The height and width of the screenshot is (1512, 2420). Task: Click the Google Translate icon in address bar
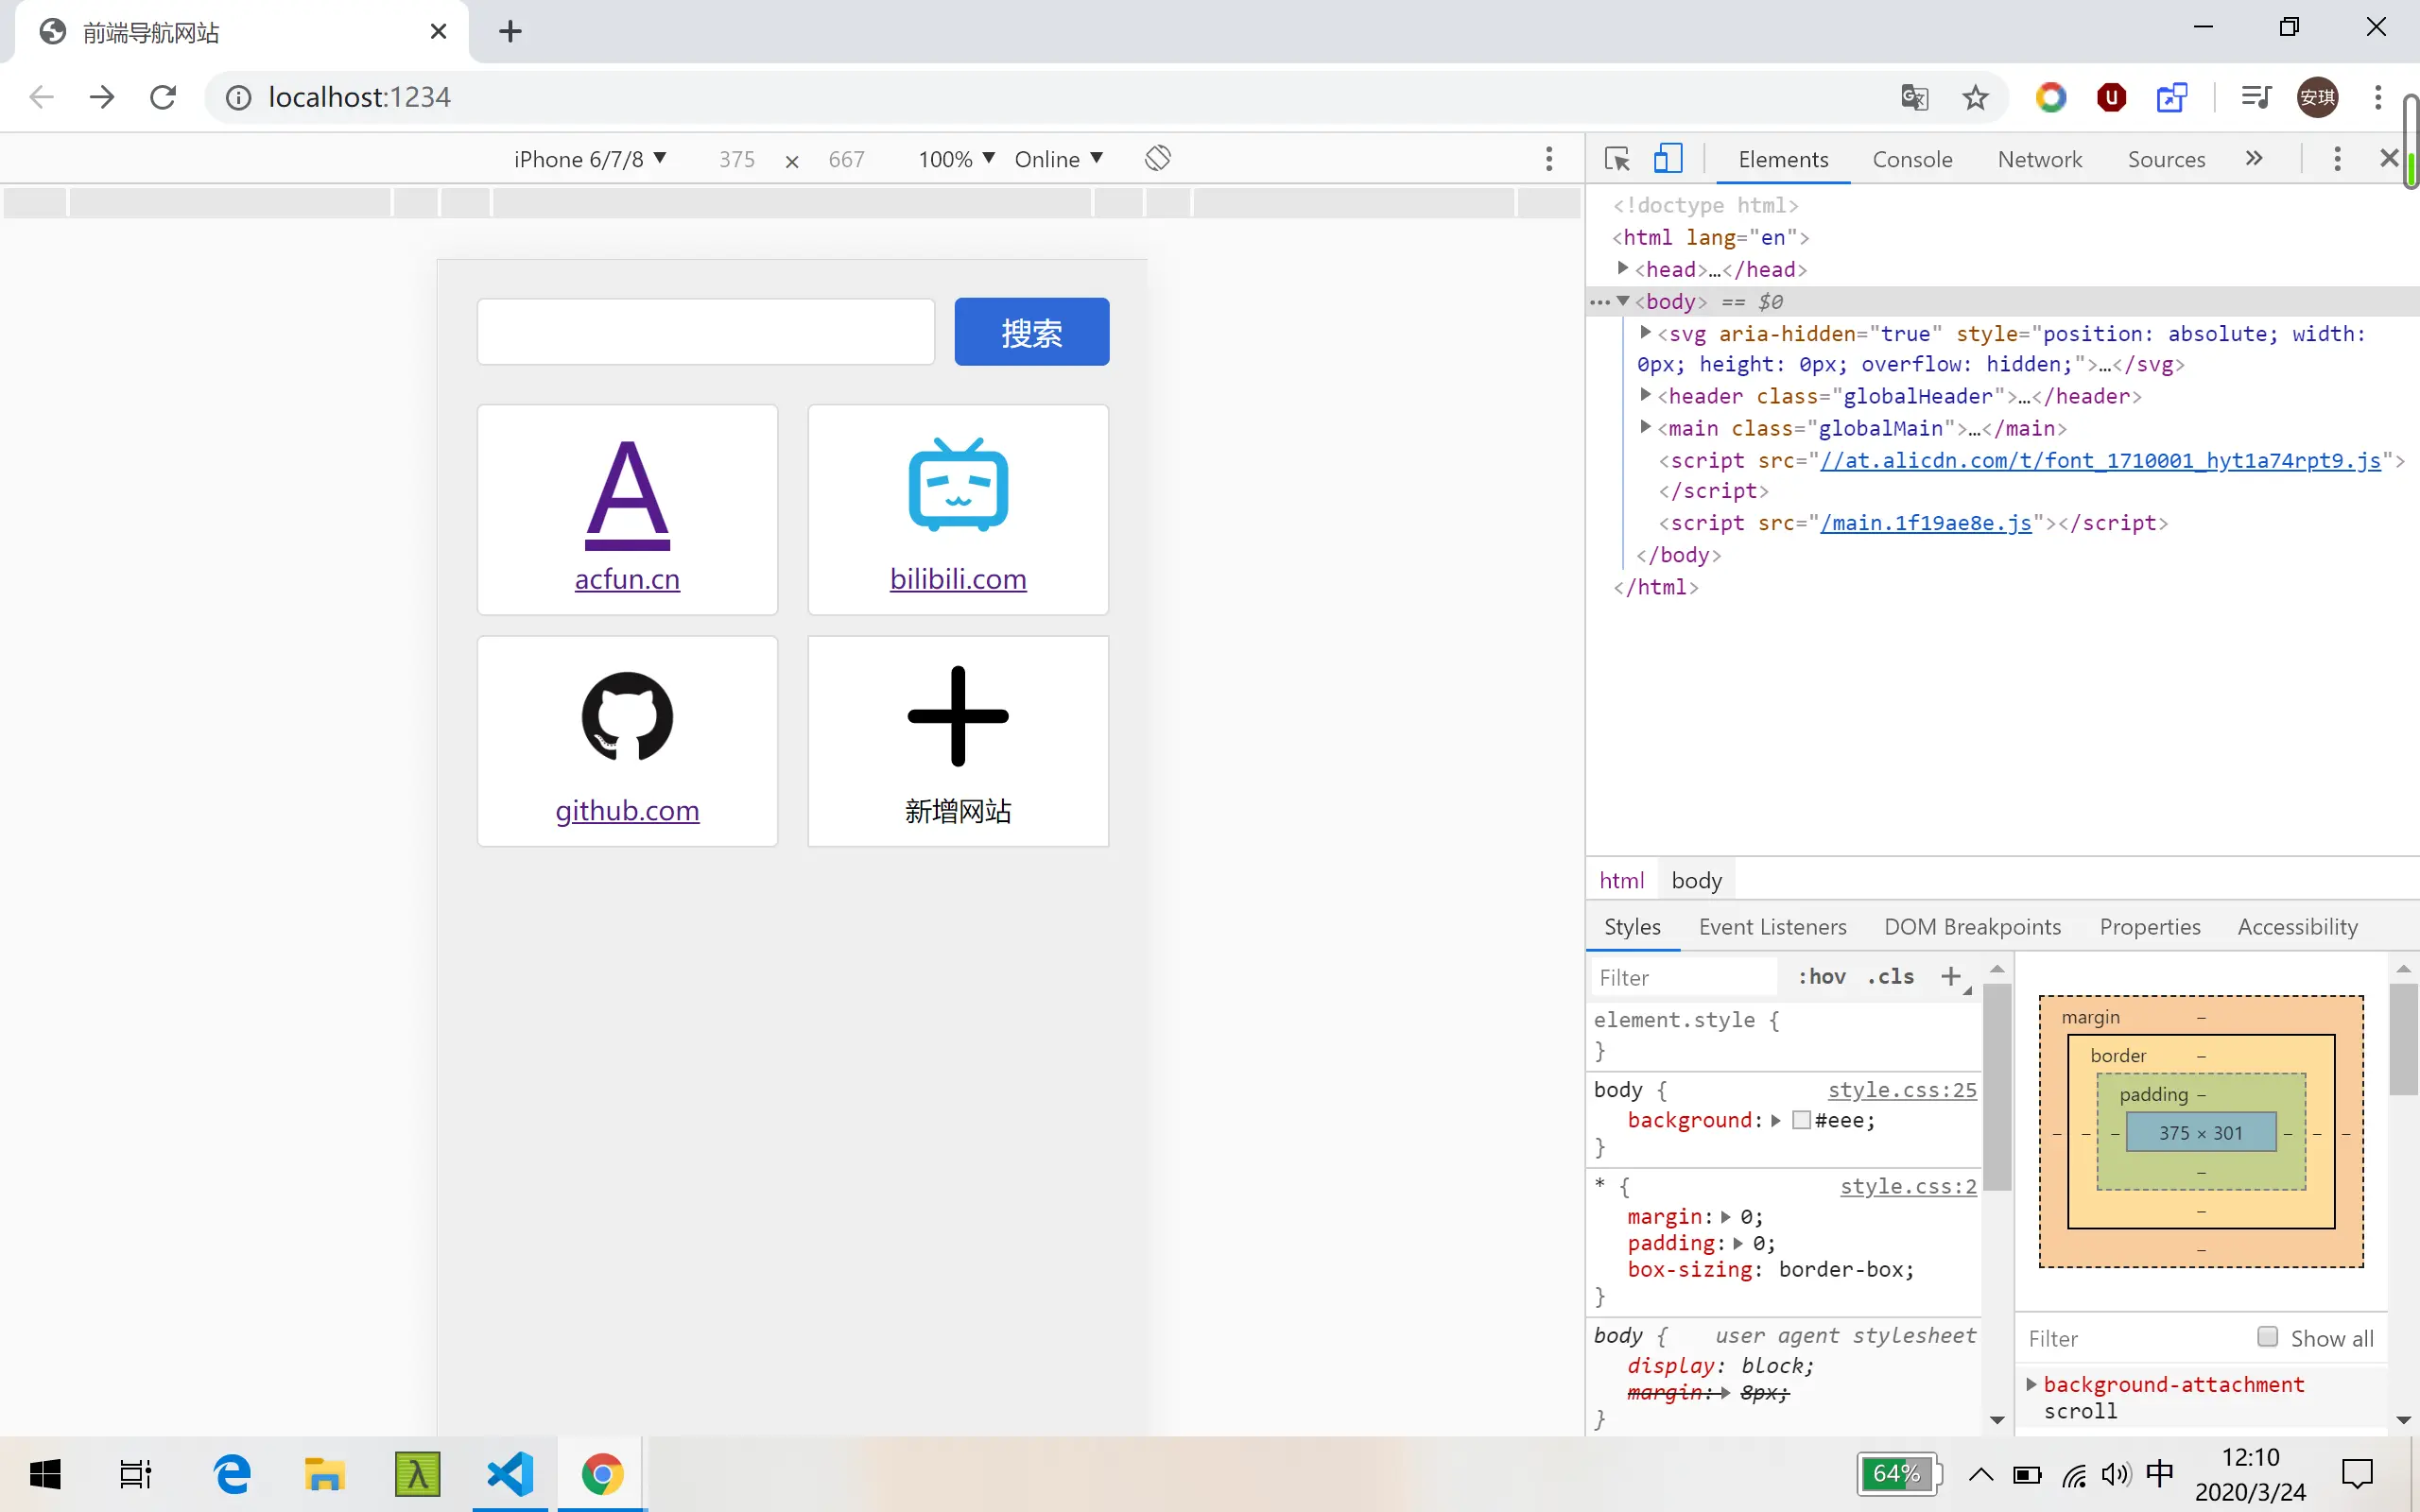(1914, 97)
